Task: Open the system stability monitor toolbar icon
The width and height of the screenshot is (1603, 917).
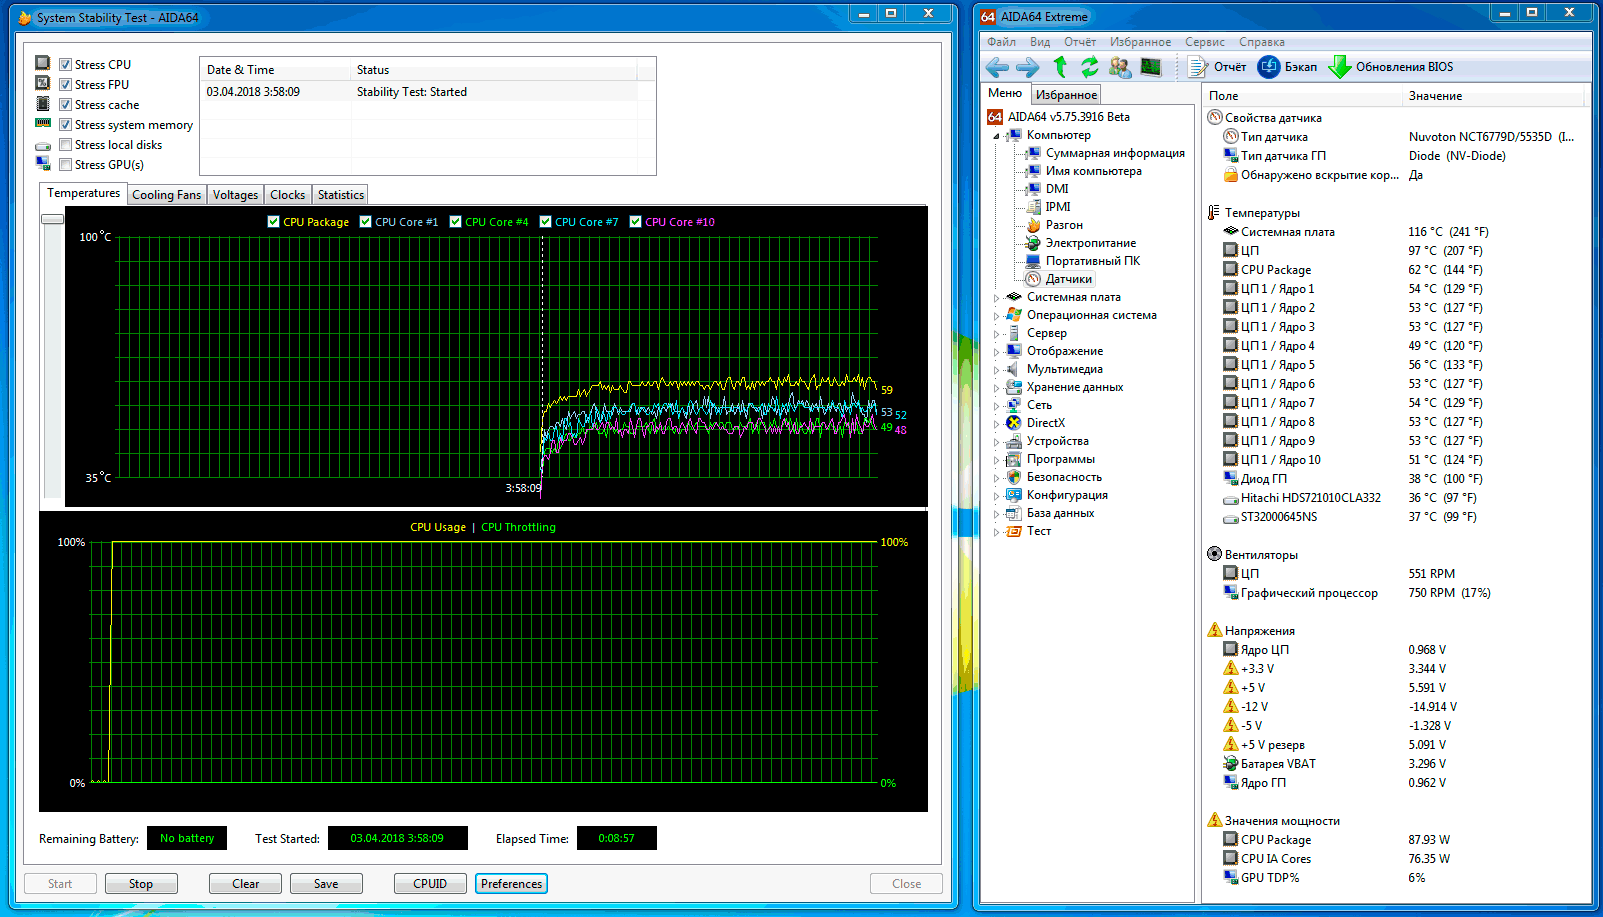Action: pos(1151,67)
